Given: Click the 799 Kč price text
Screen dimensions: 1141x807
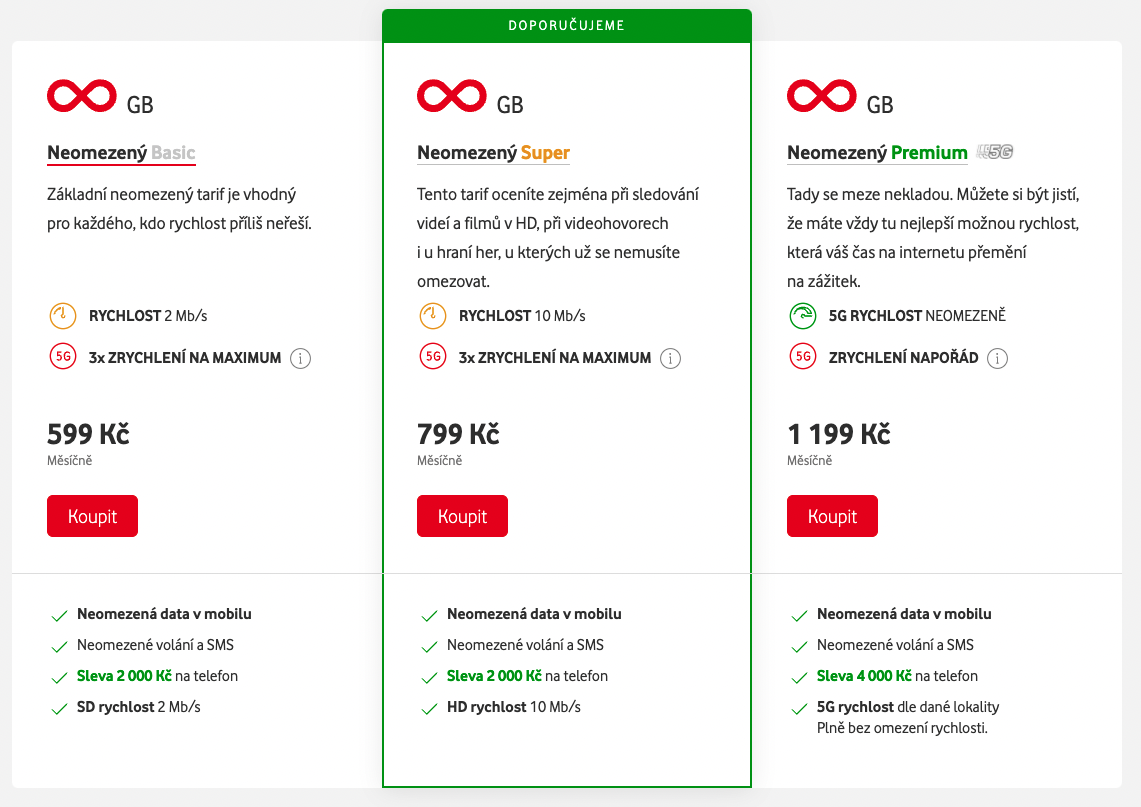Looking at the screenshot, I should (x=458, y=434).
